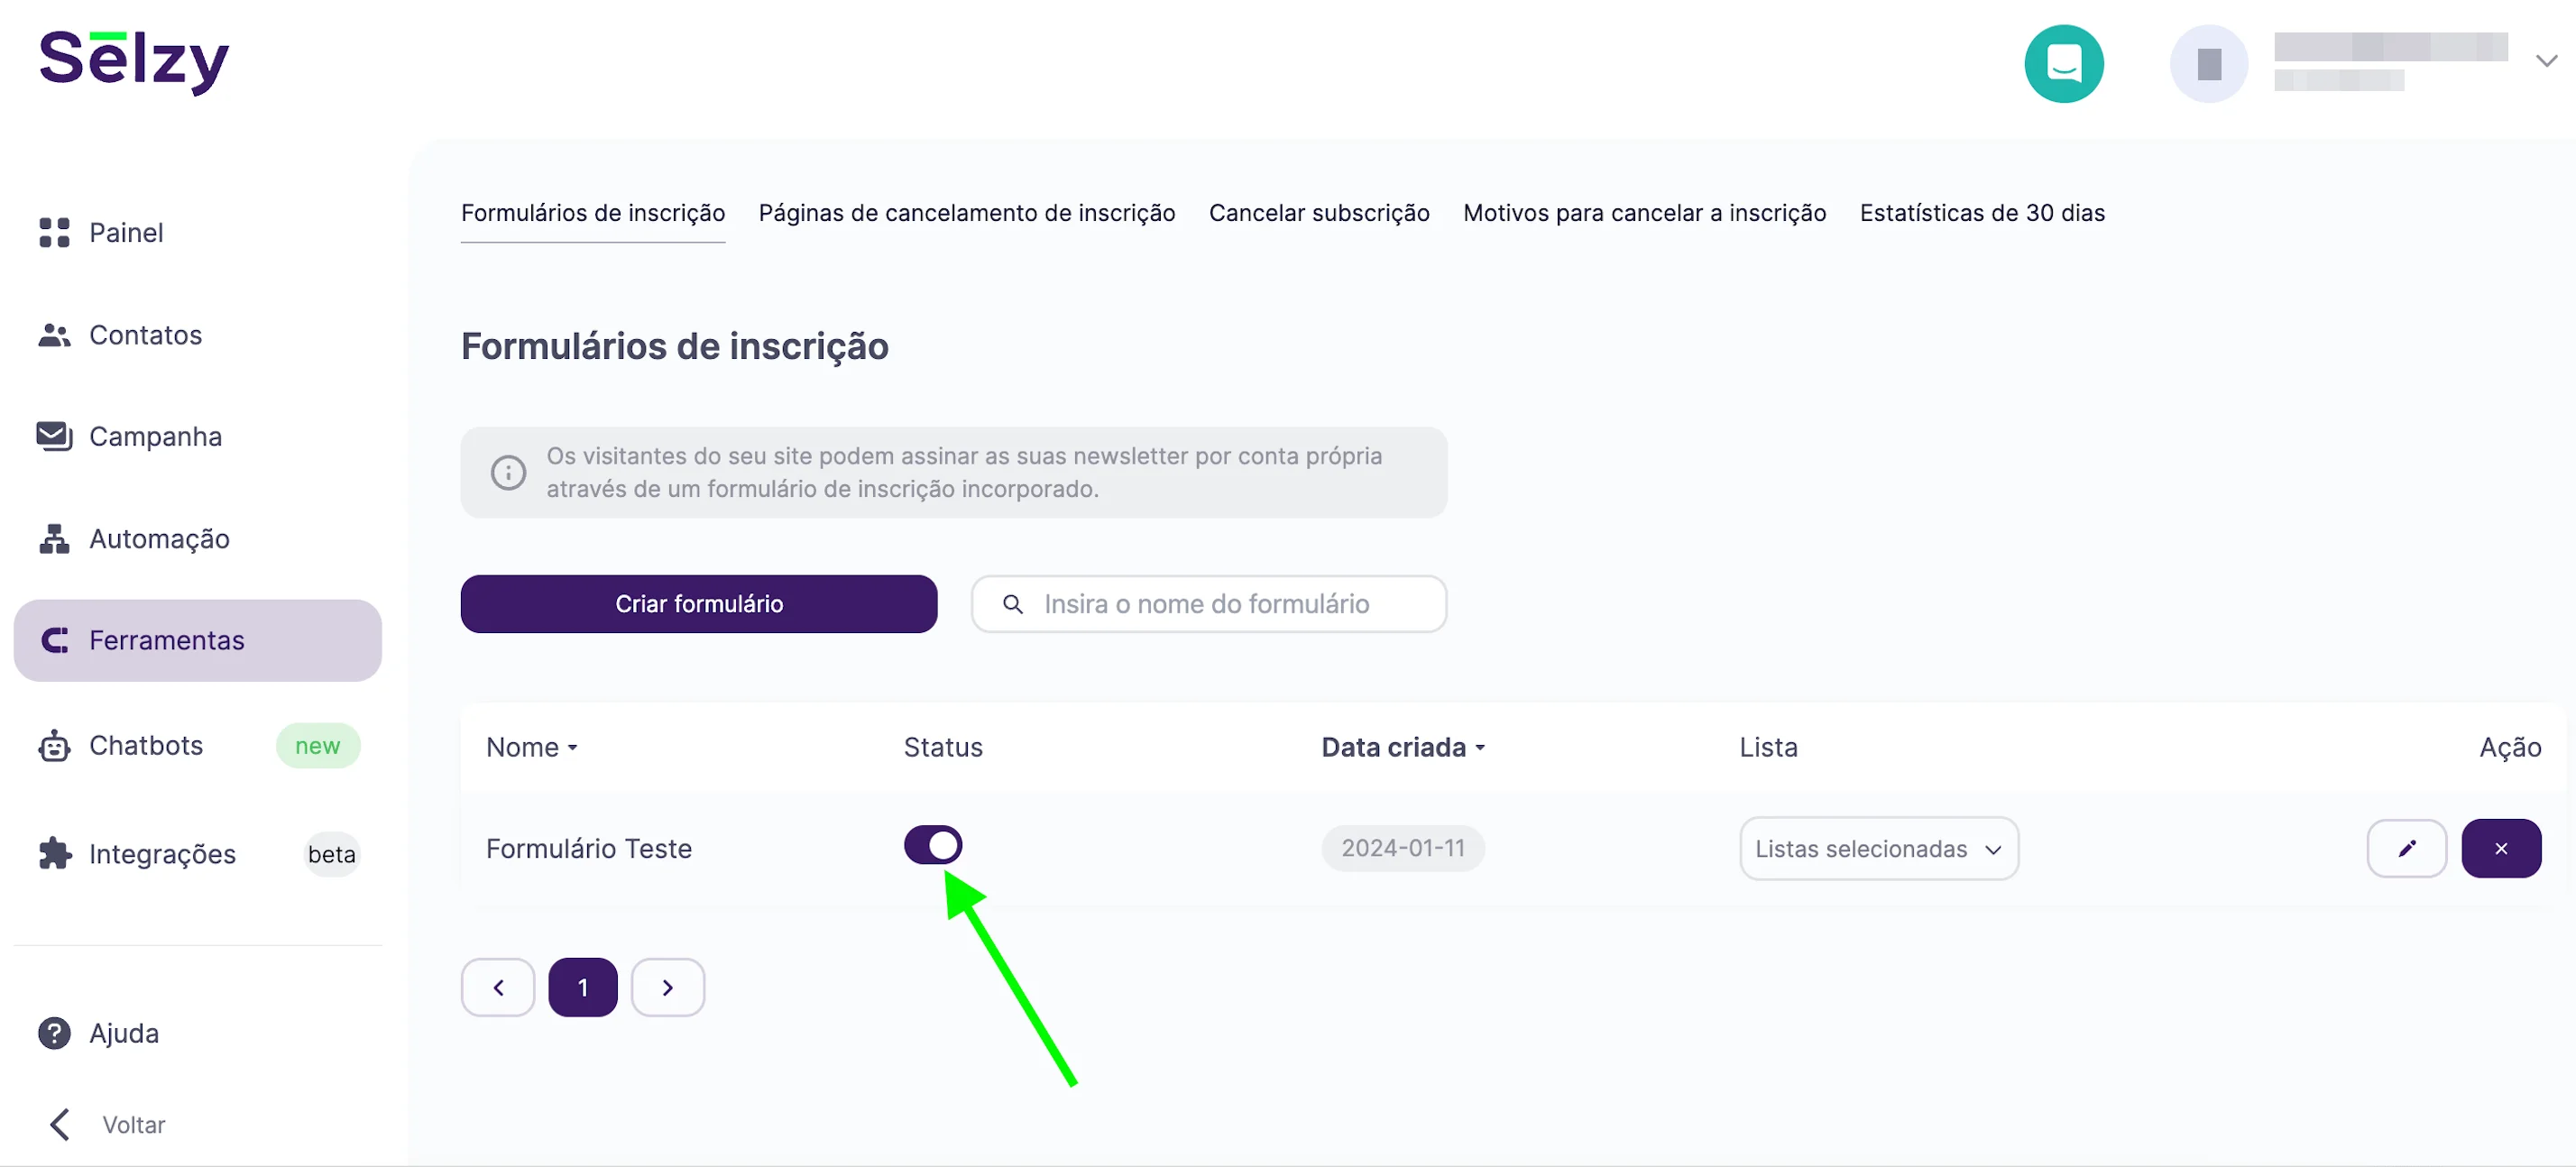Image resolution: width=2576 pixels, height=1167 pixels.
Task: Switch to Páginas de cancelamento de inscrição tab
Action: pyautogui.click(x=967, y=213)
